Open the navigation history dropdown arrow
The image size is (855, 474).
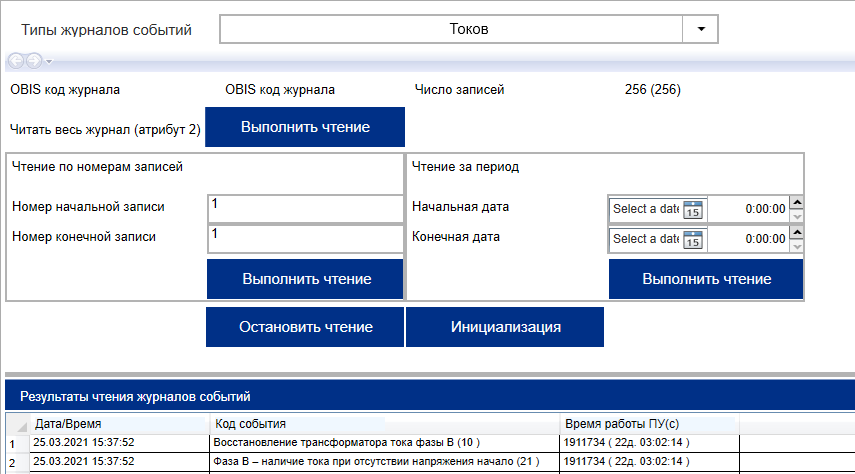pos(49,61)
